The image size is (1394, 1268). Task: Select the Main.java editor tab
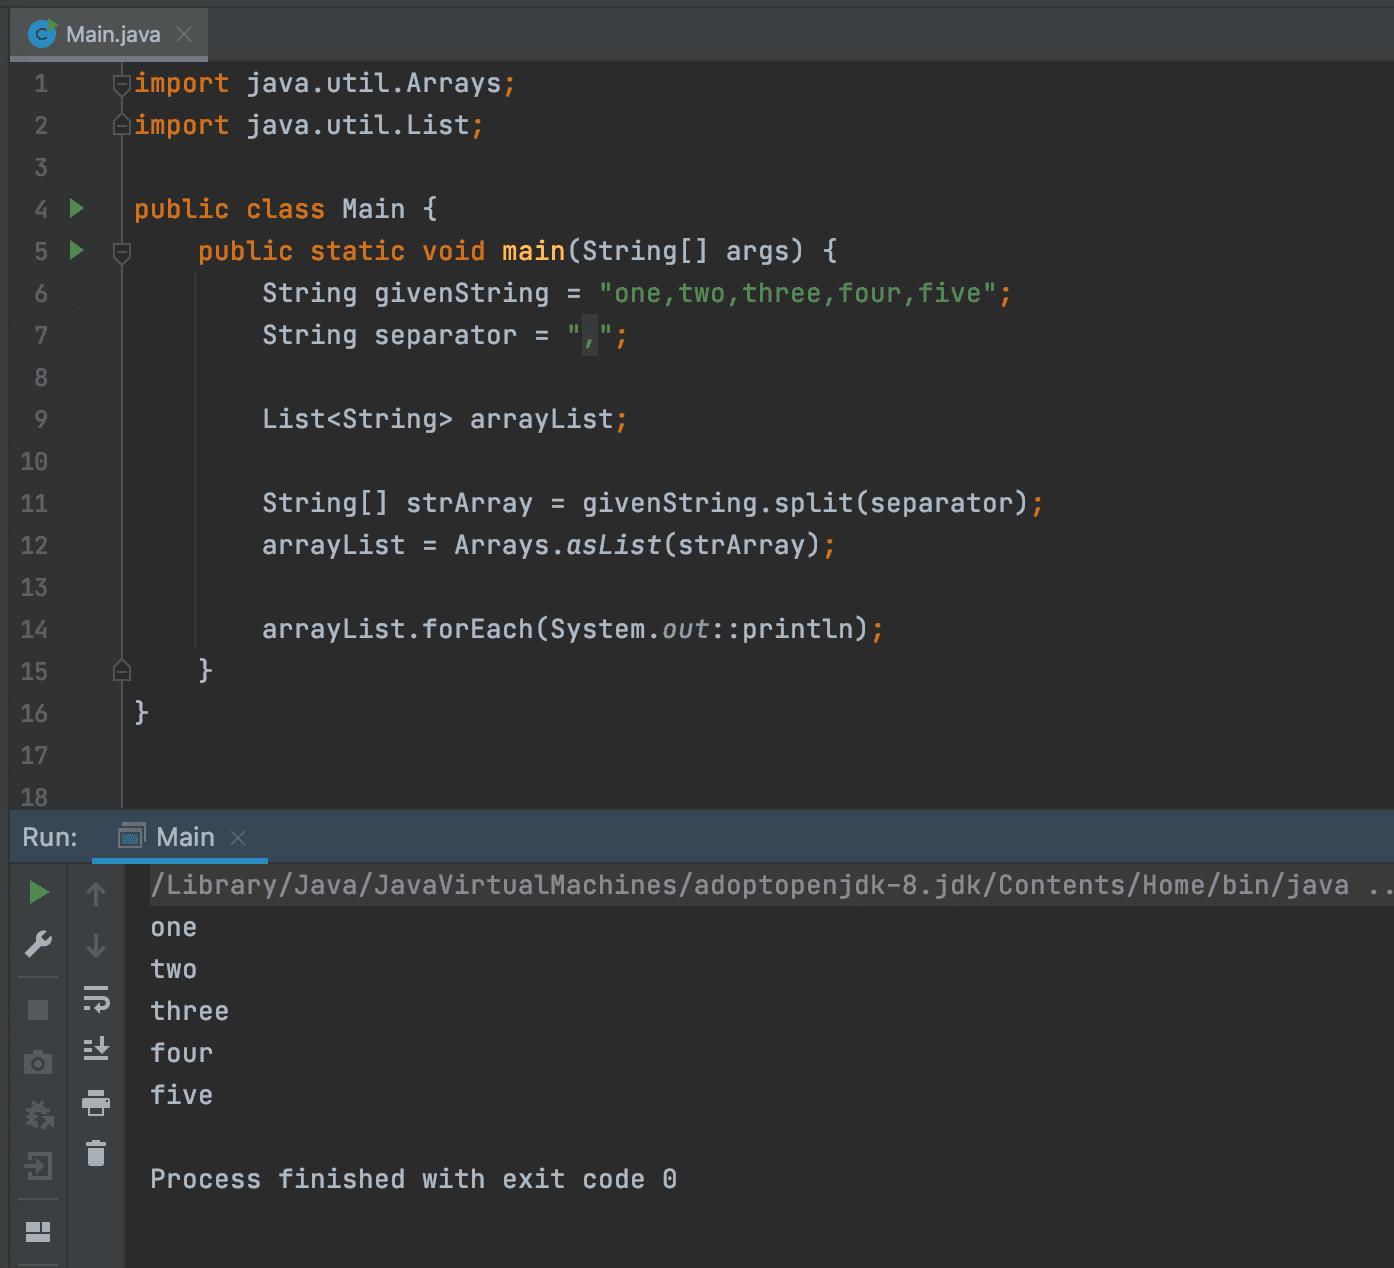(110, 33)
